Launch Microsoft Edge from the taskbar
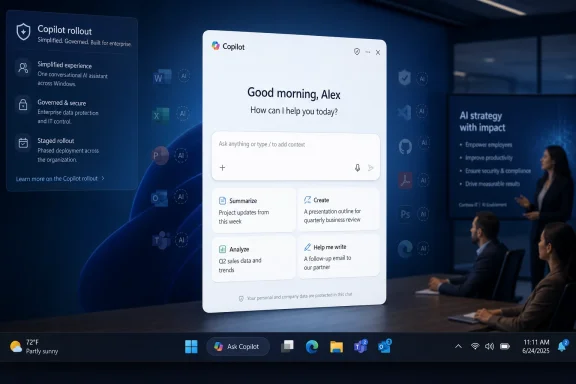The height and width of the screenshot is (384, 576). coord(312,347)
